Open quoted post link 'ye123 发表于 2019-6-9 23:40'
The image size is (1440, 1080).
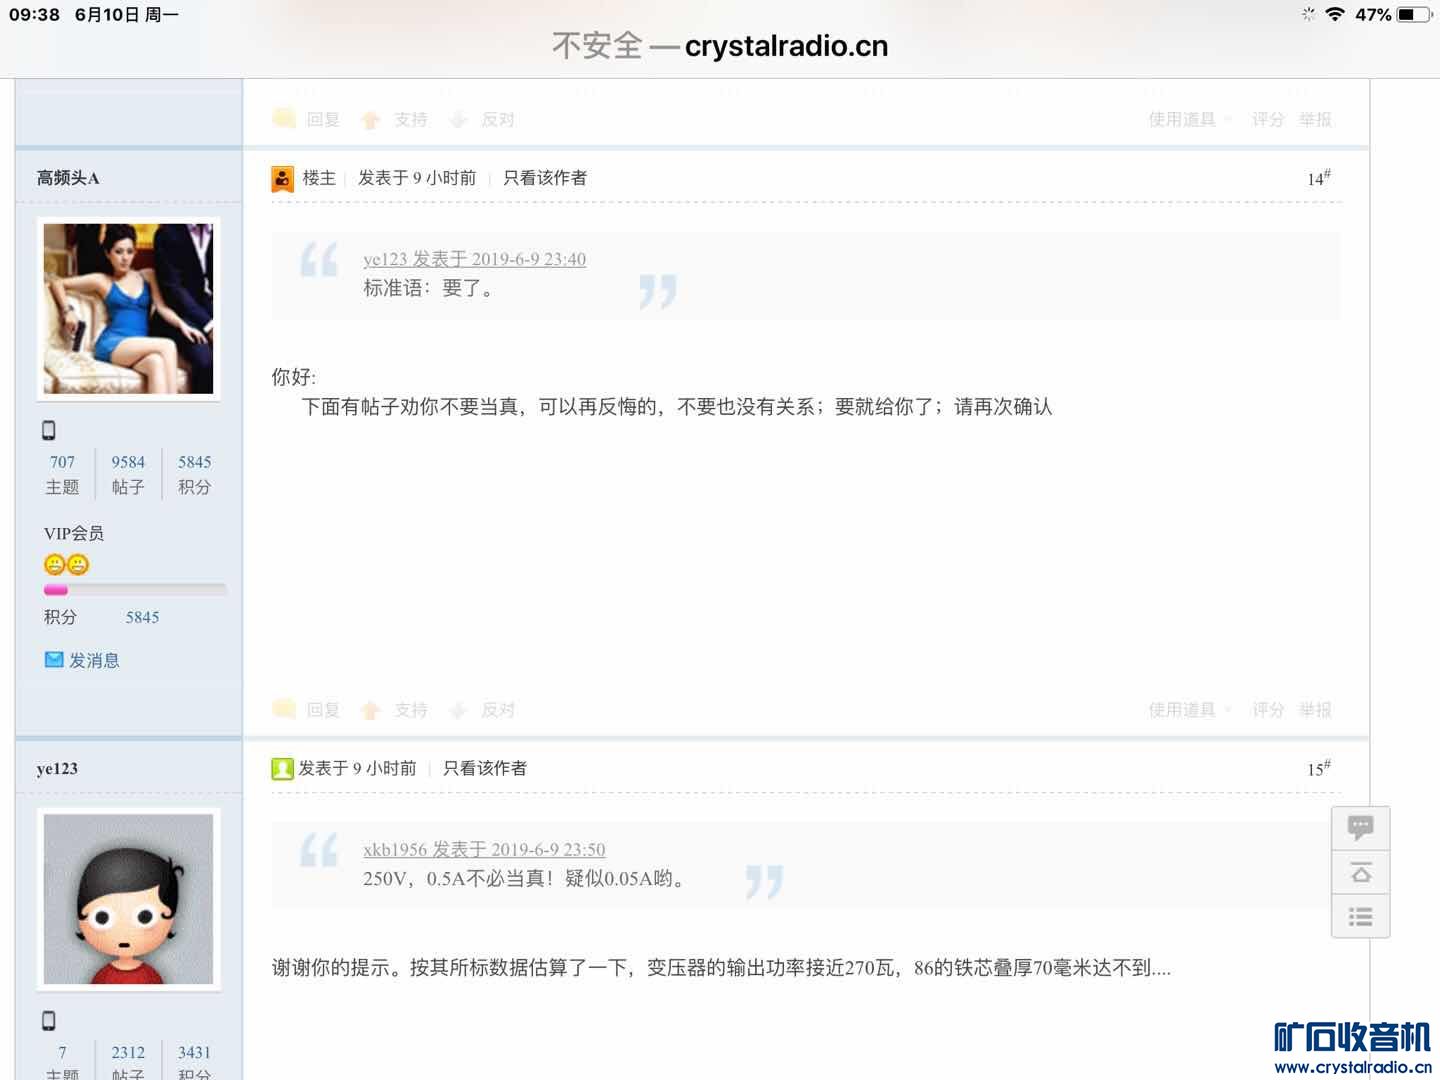[x=475, y=259]
